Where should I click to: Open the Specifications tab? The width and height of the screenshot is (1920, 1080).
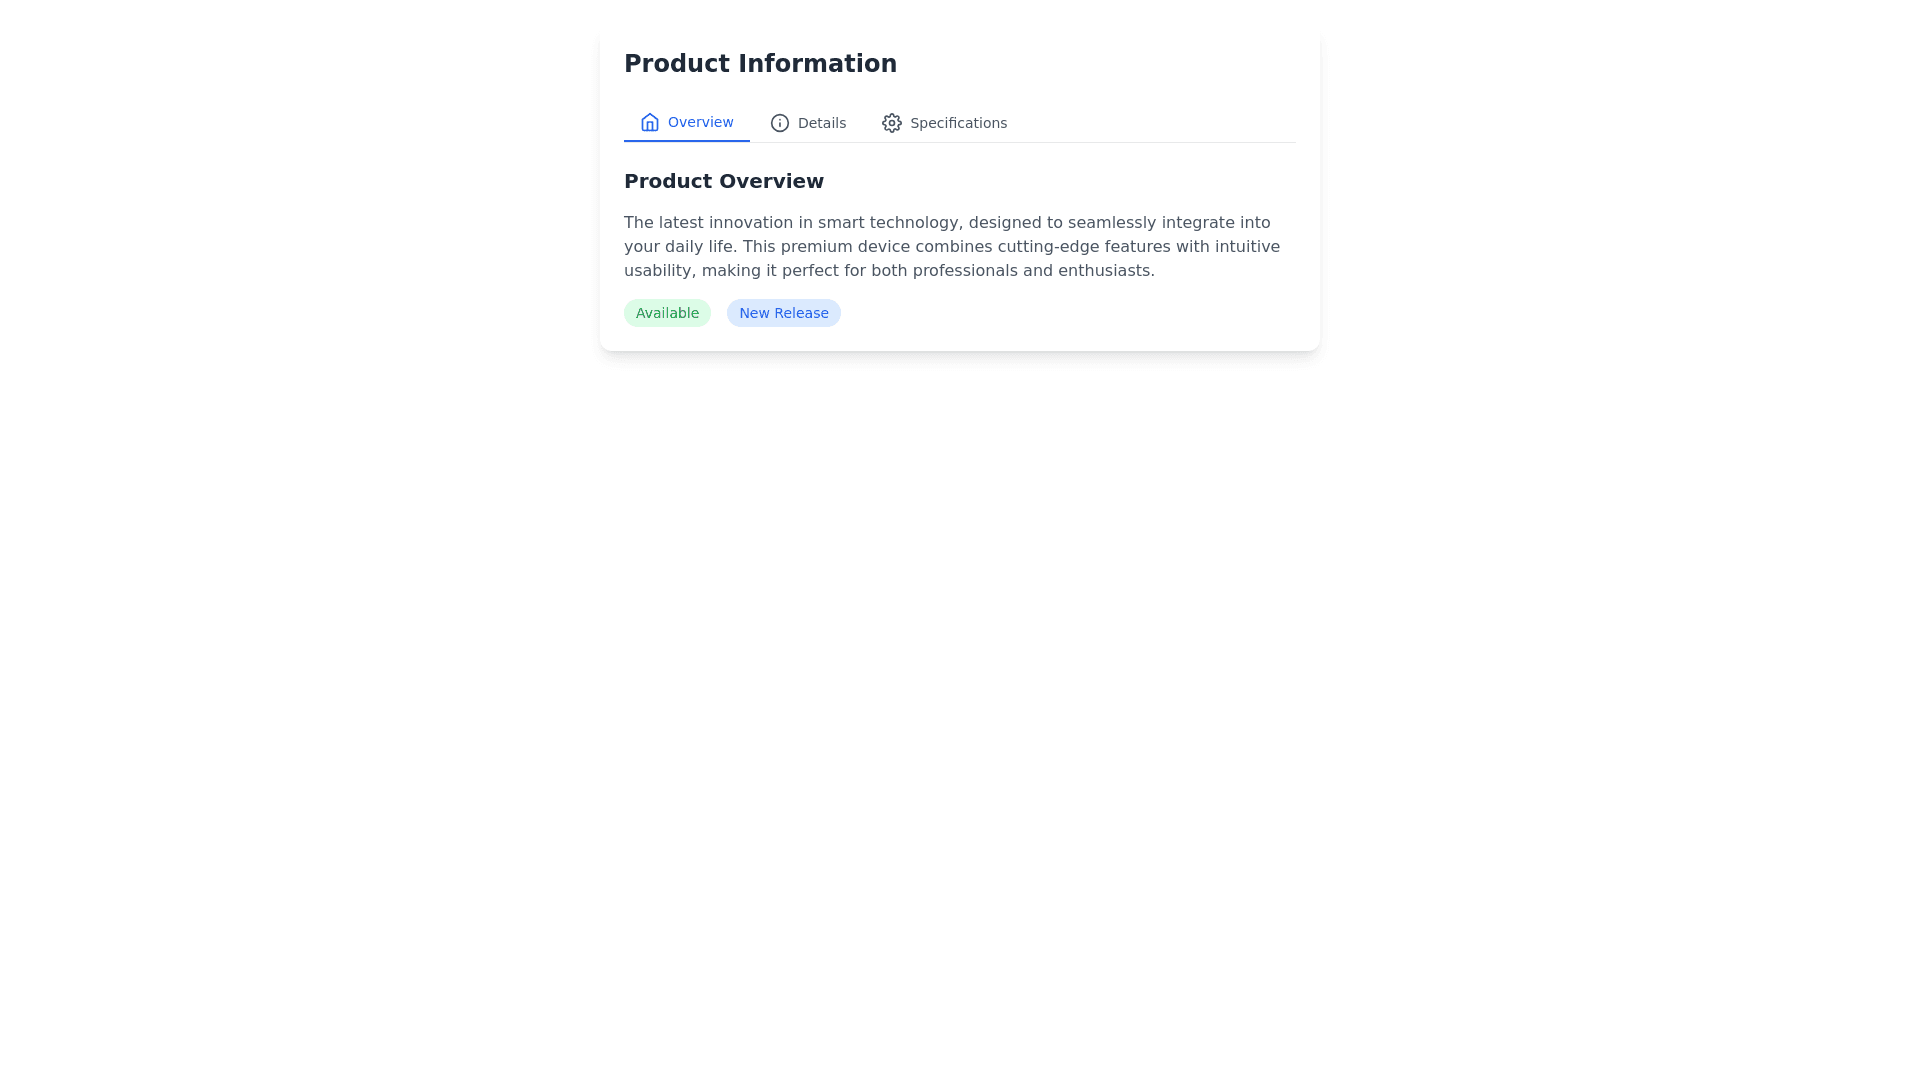coord(957,123)
